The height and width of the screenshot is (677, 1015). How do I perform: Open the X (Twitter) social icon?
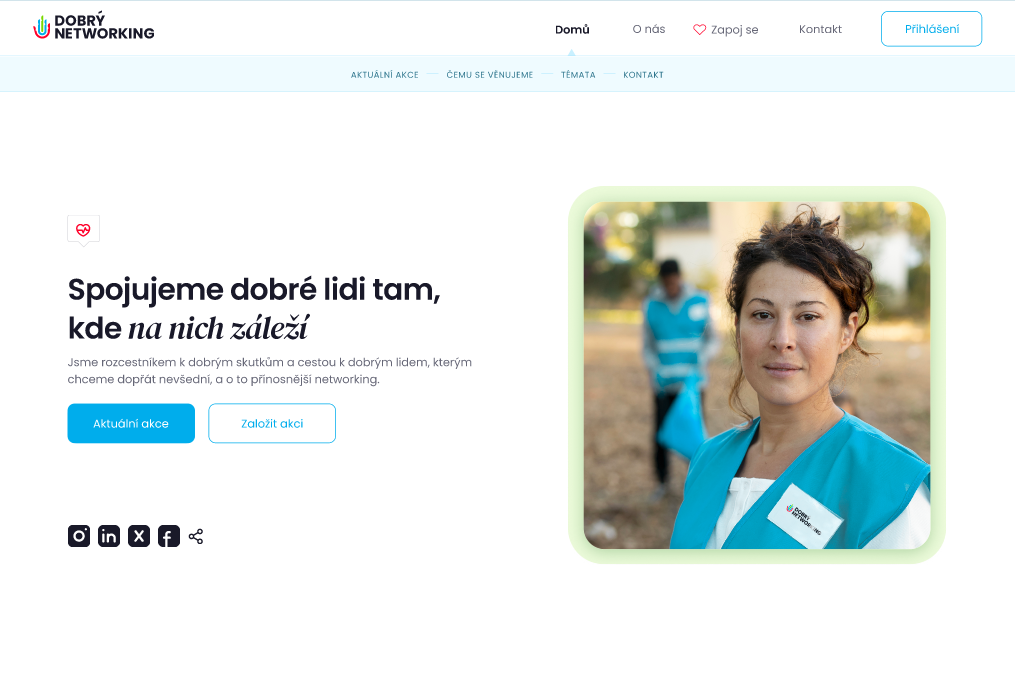[139, 536]
